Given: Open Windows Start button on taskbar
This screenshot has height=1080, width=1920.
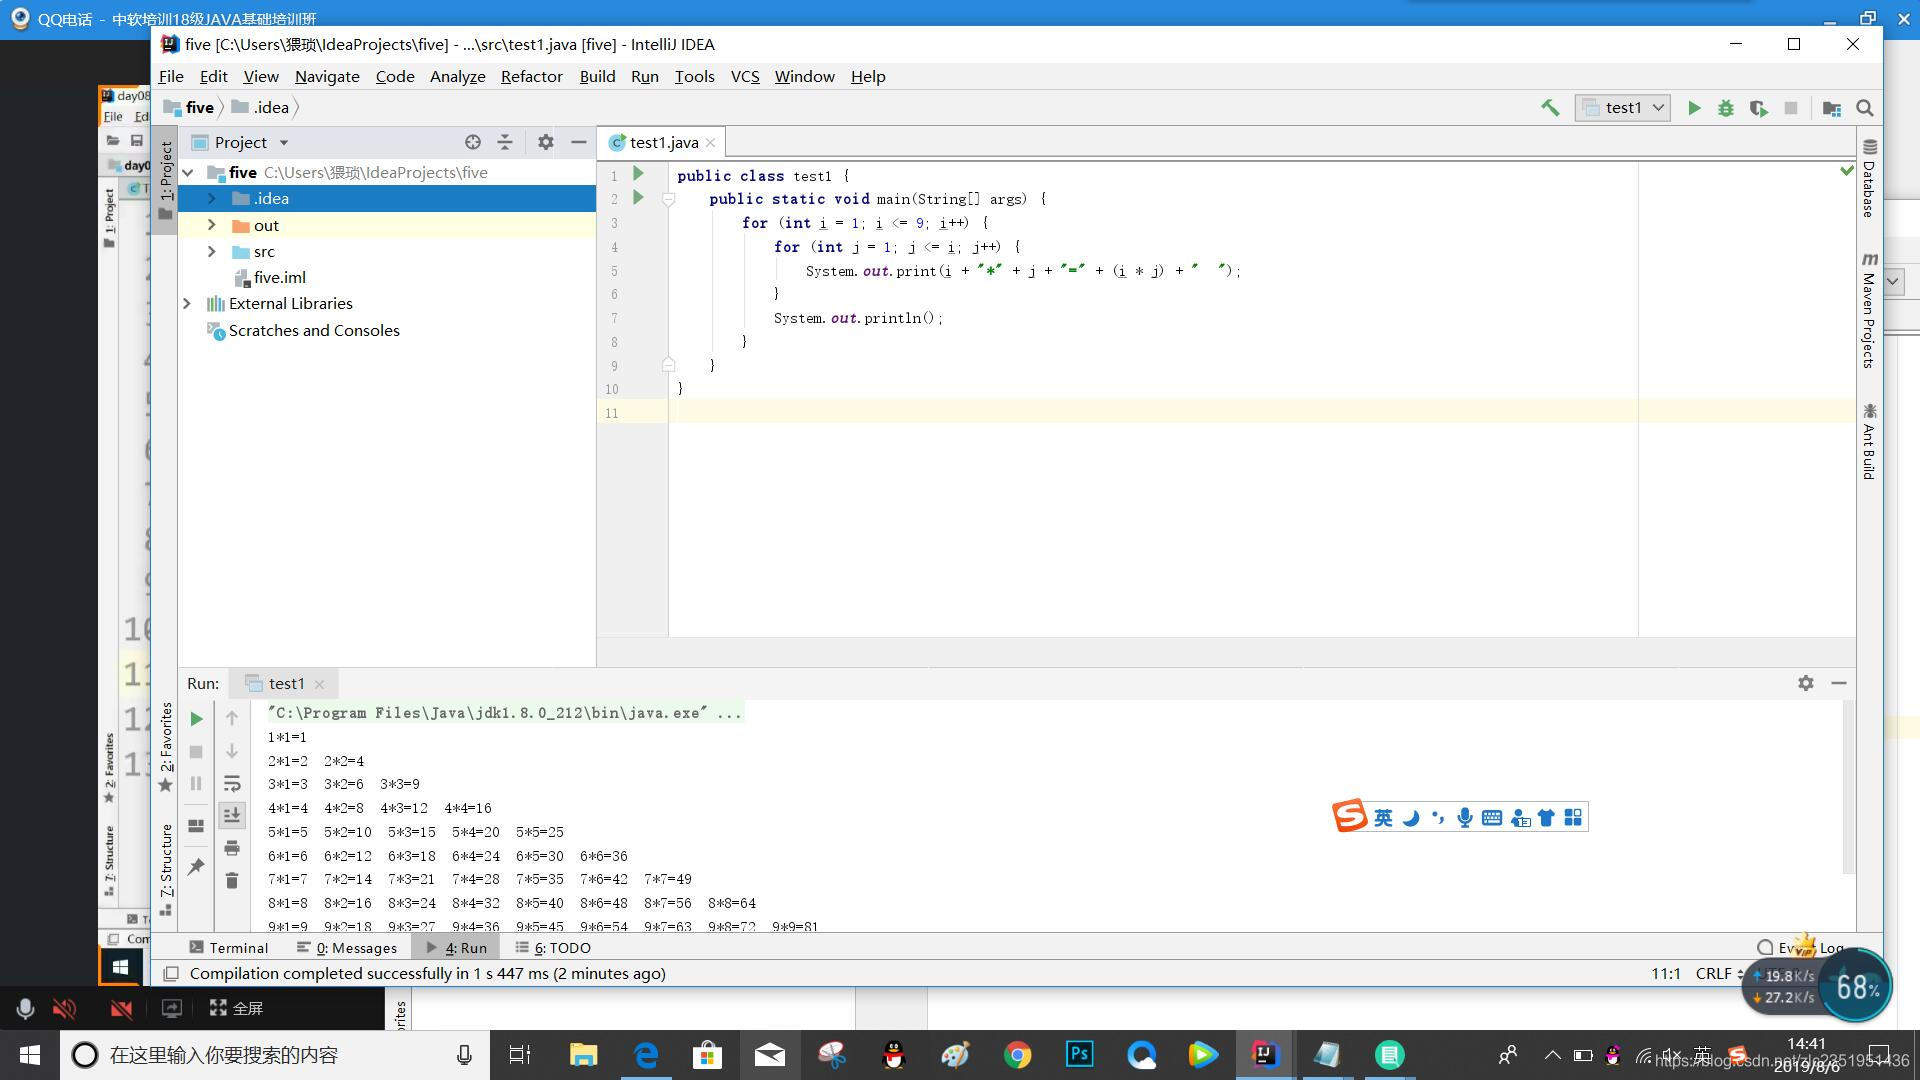Looking at the screenshot, I should [29, 1054].
